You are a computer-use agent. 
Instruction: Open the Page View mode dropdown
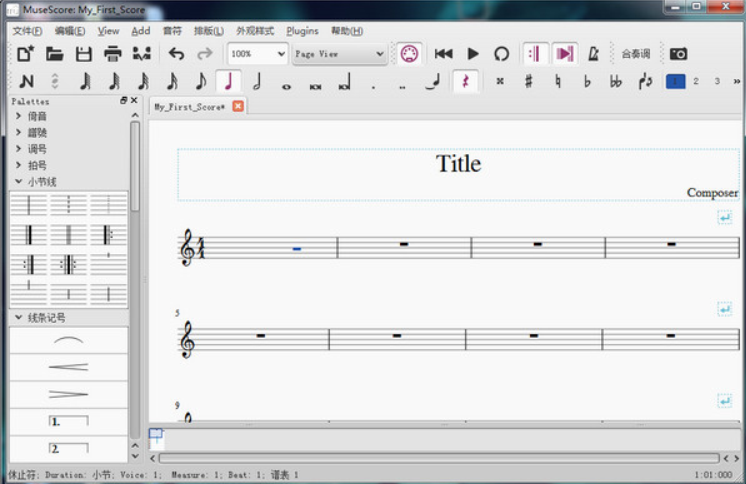(x=339, y=54)
